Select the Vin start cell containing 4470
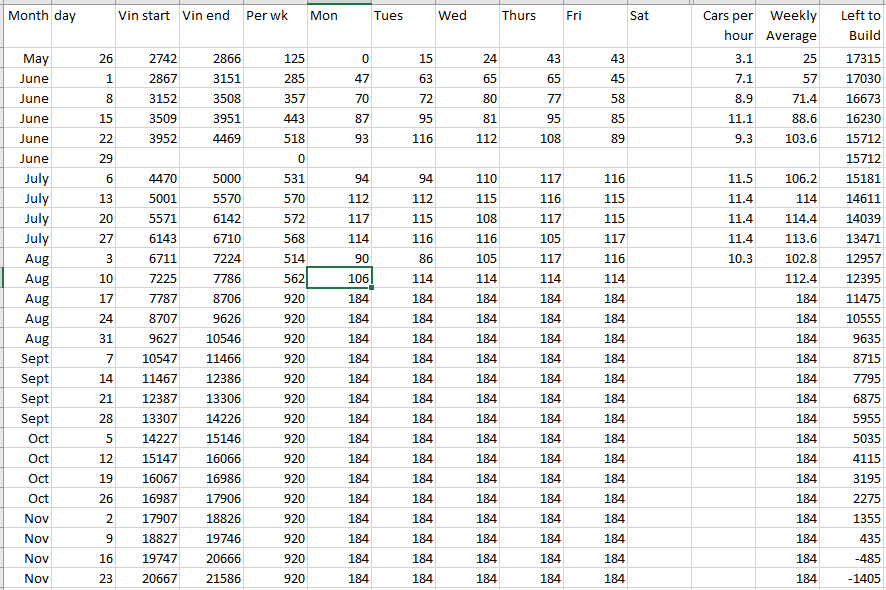 (x=147, y=178)
